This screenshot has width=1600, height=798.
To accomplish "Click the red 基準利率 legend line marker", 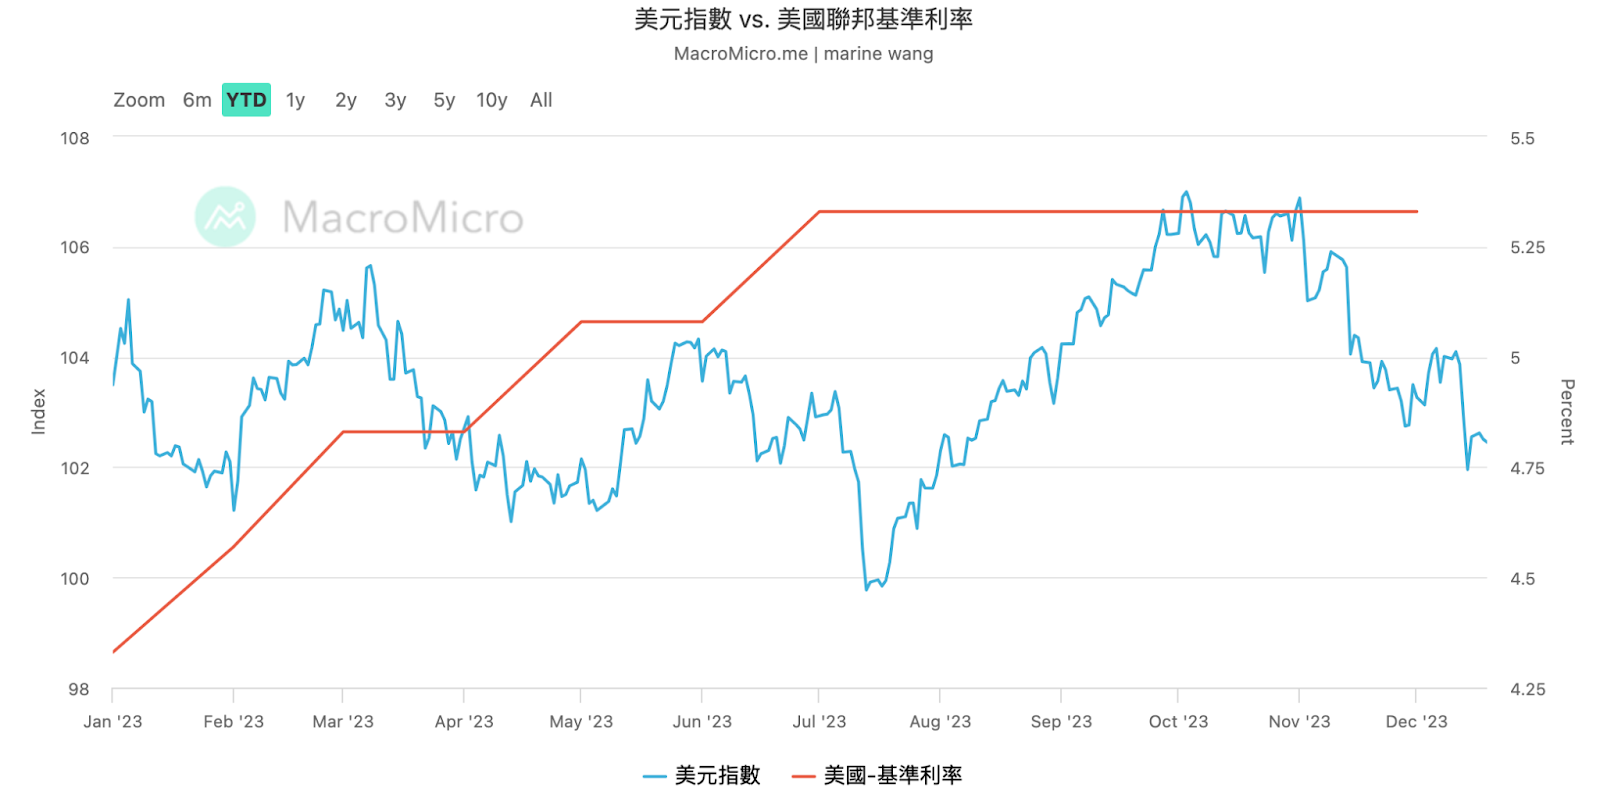I will coord(803,776).
